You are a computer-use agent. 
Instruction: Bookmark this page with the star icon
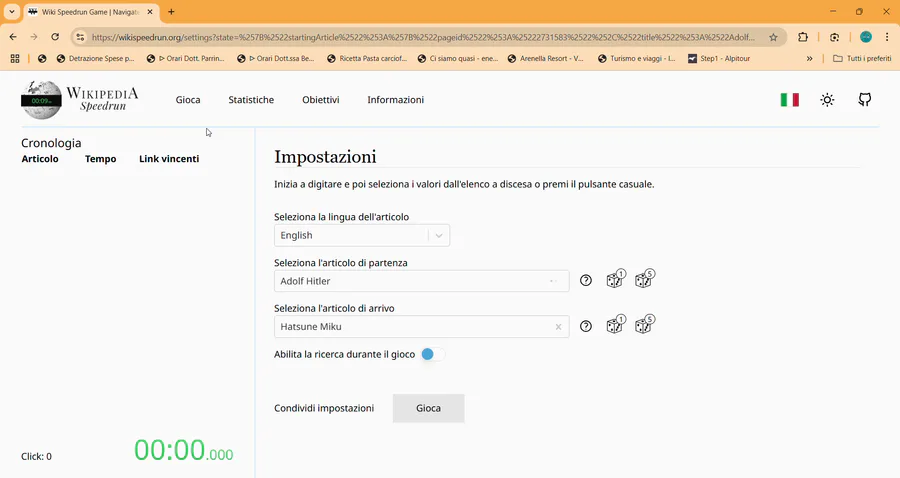click(773, 37)
